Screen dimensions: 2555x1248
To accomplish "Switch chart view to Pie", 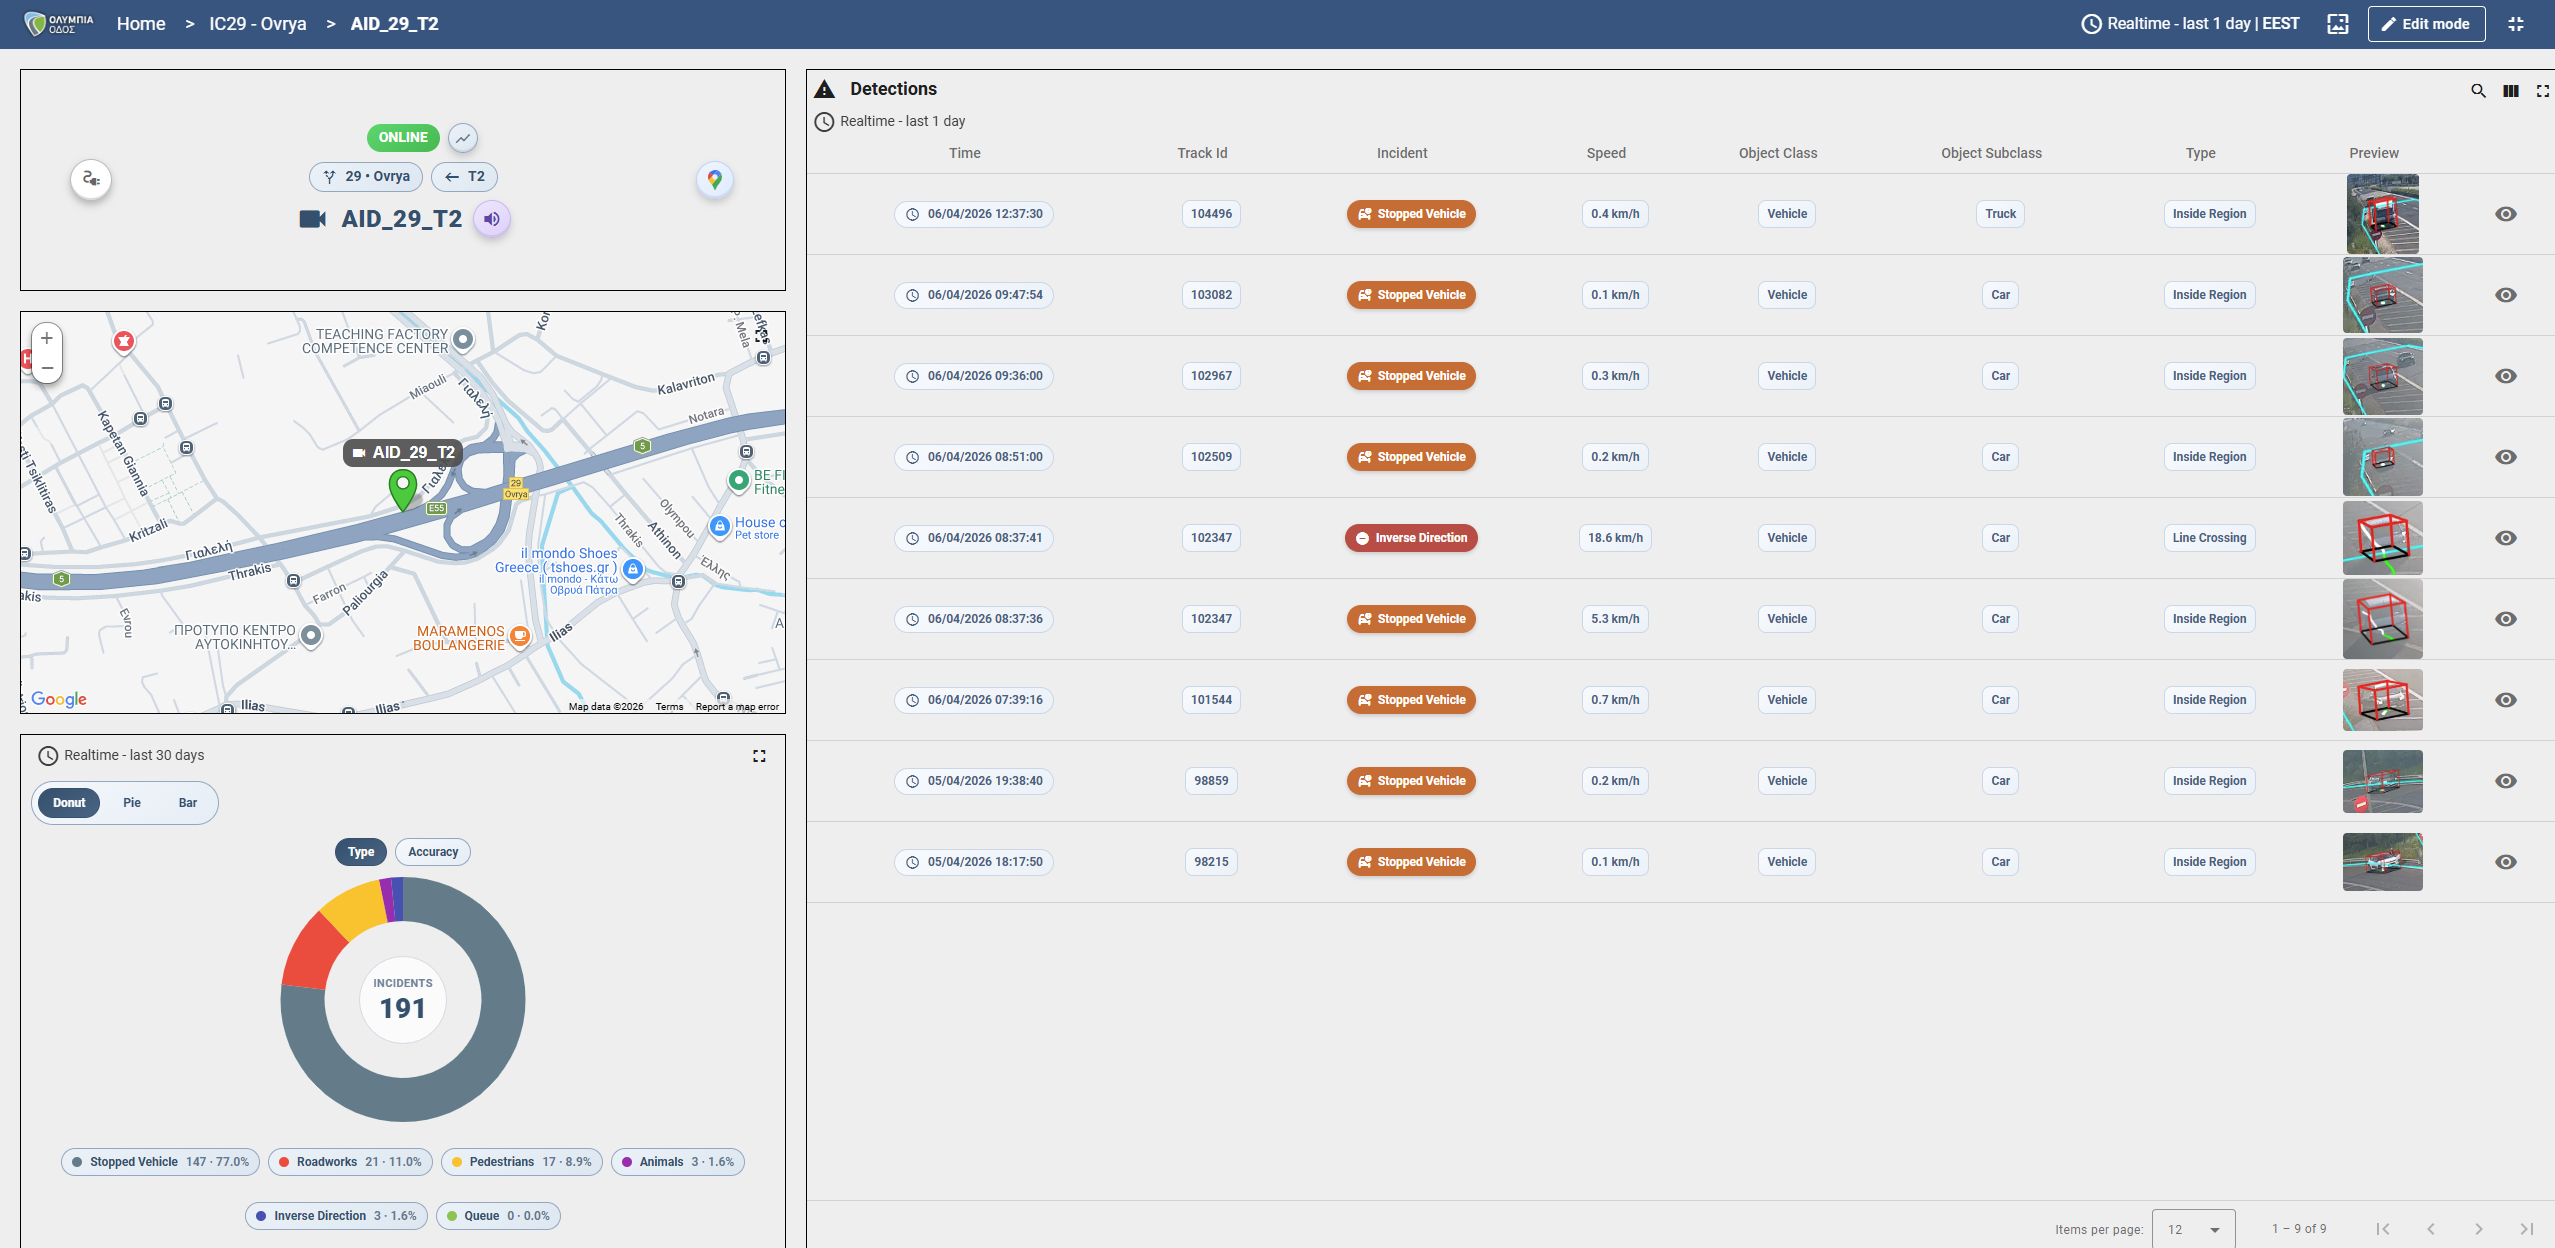I will click(x=131, y=803).
